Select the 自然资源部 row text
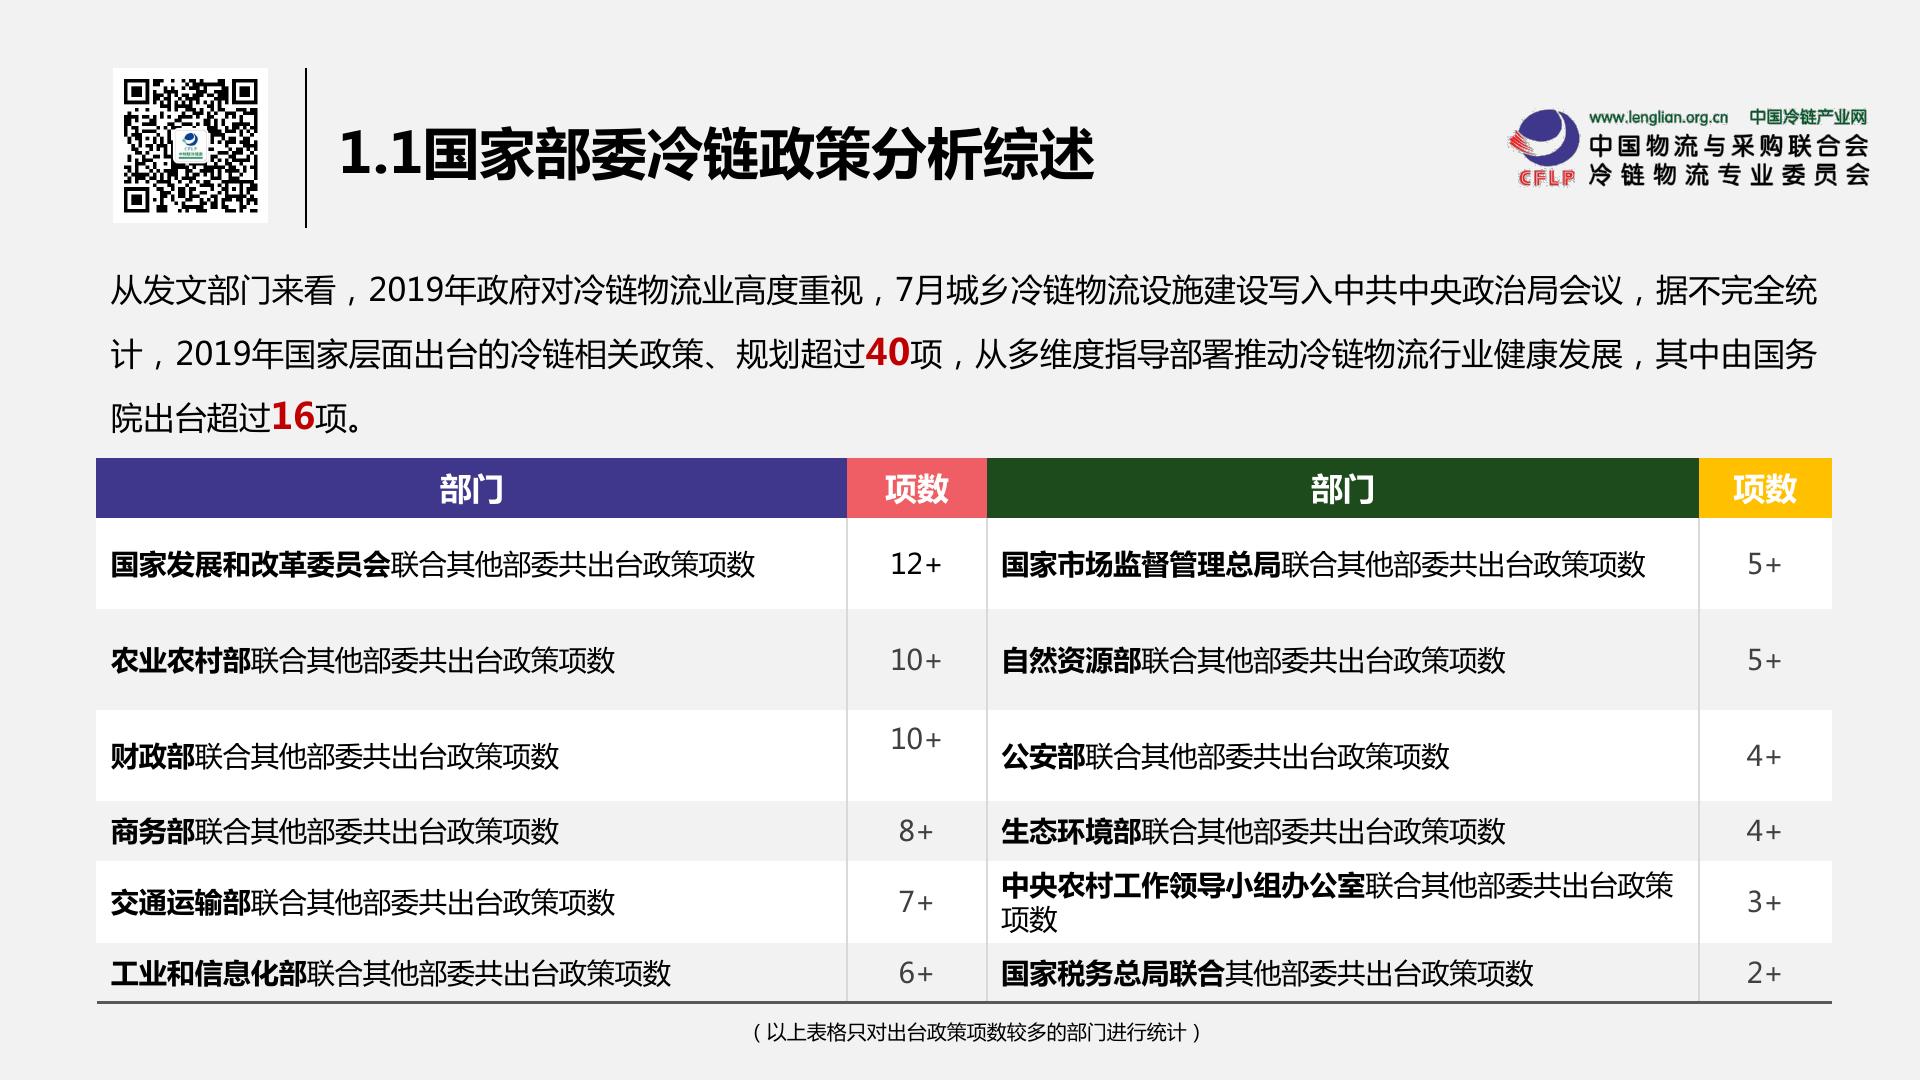This screenshot has height=1080, width=1920. click(x=1253, y=661)
